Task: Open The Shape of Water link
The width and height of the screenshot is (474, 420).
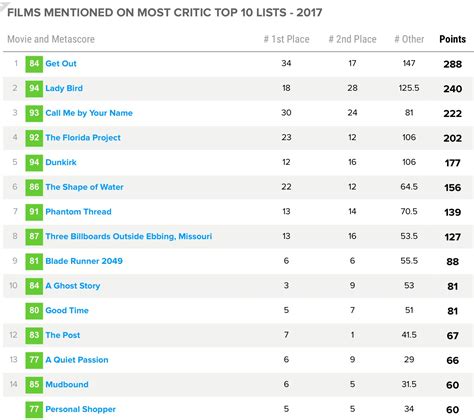Action: click(84, 187)
